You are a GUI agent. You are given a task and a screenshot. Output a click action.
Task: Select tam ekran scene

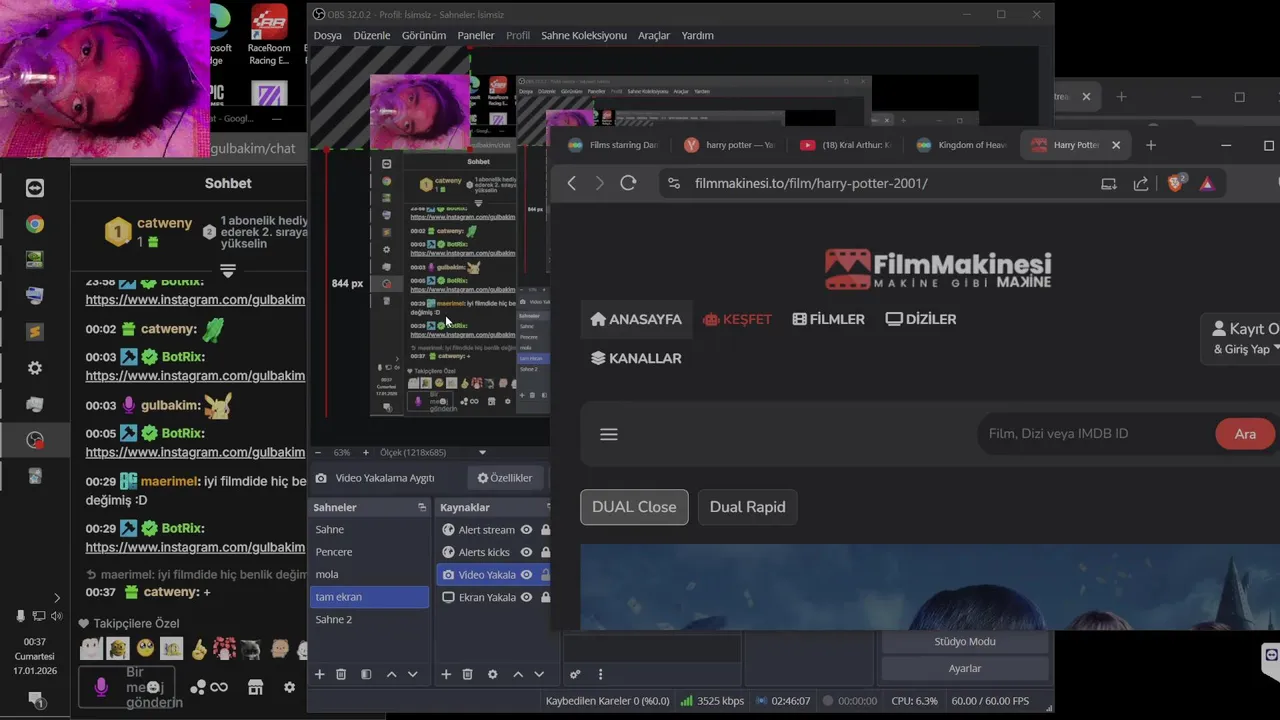(x=369, y=597)
